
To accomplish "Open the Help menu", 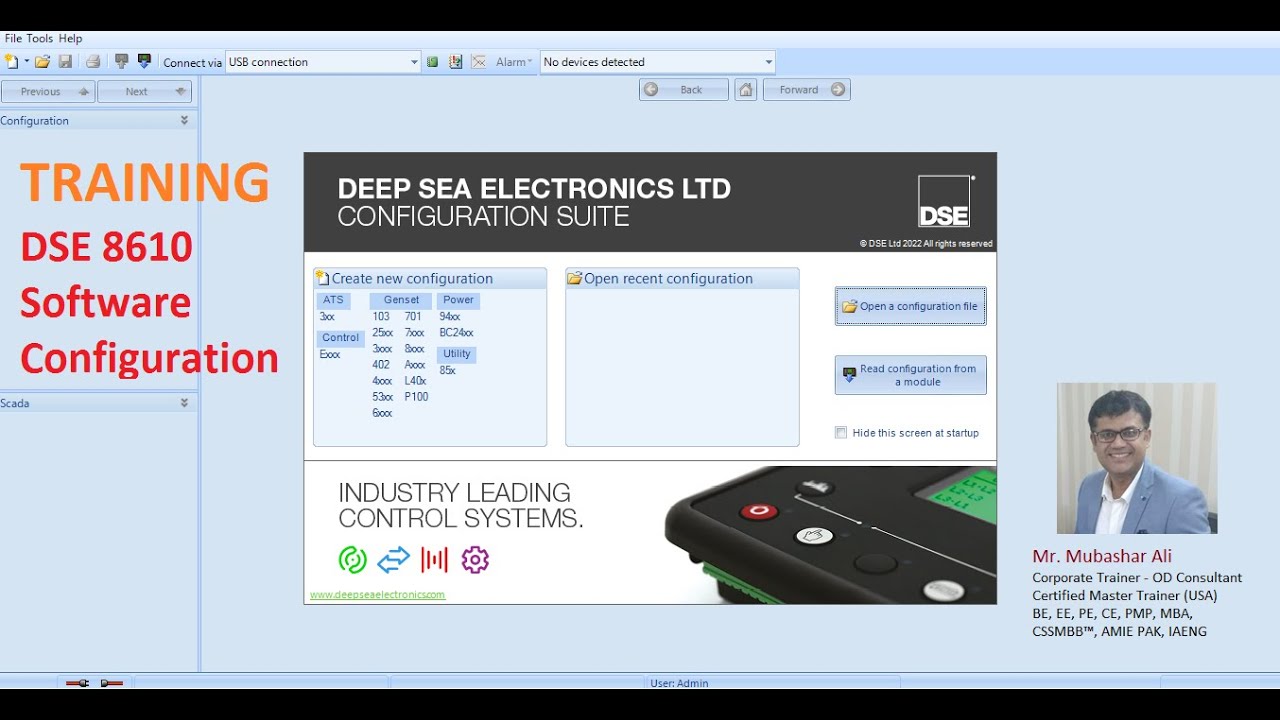I will (70, 38).
